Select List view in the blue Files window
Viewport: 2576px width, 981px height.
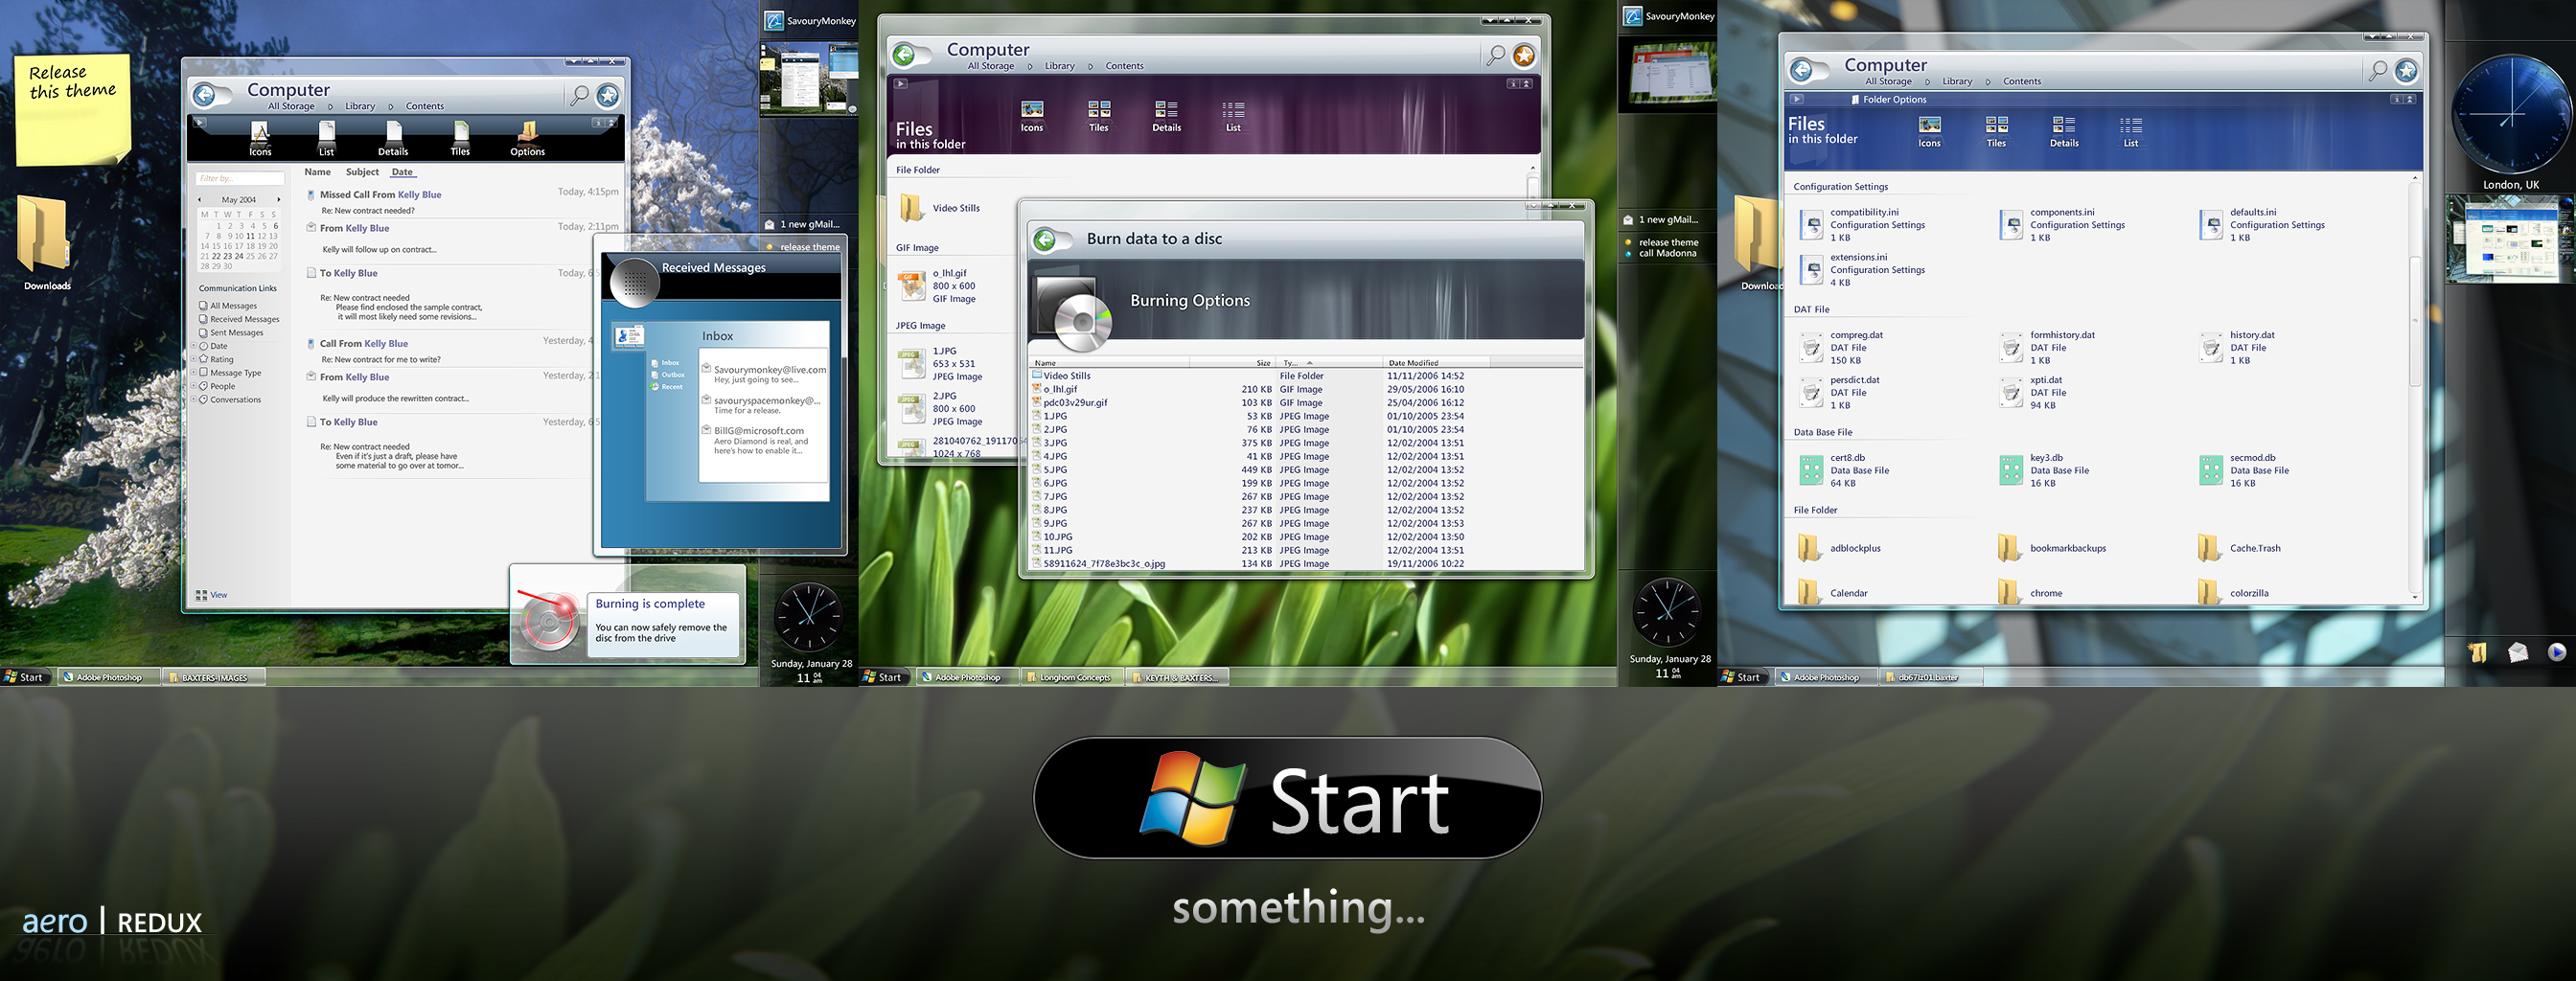(2131, 132)
